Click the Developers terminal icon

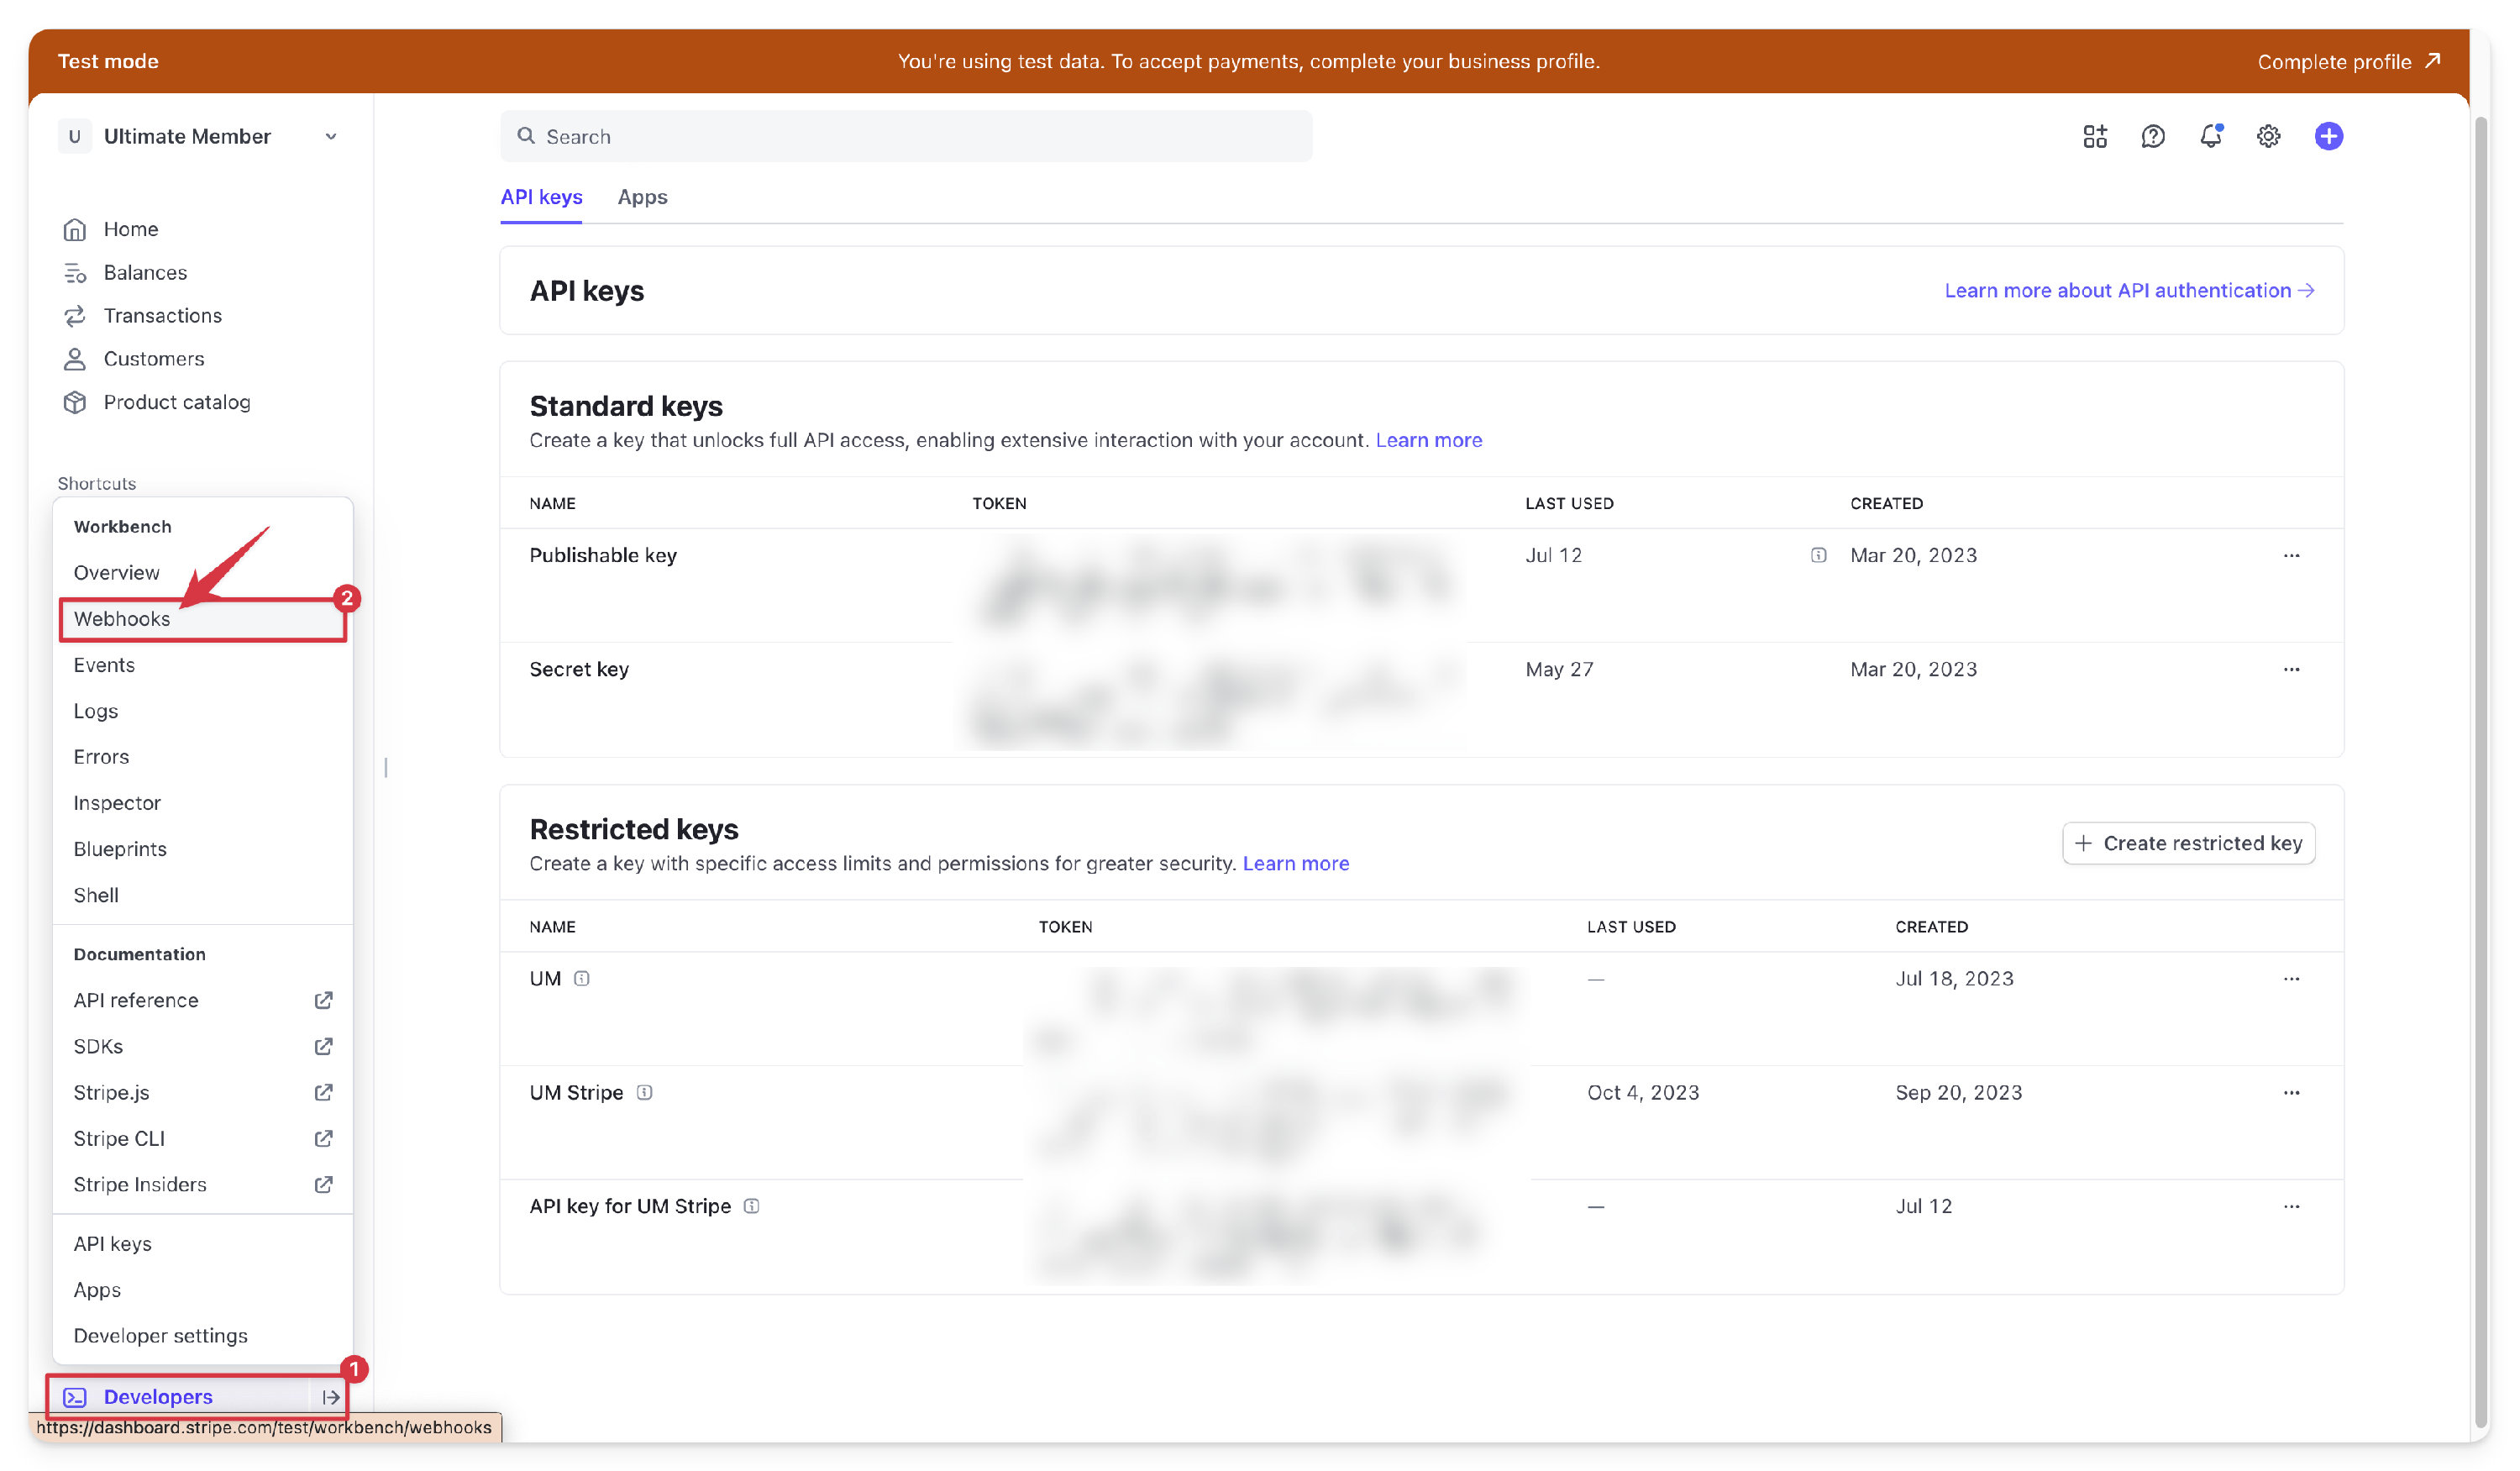75,1397
